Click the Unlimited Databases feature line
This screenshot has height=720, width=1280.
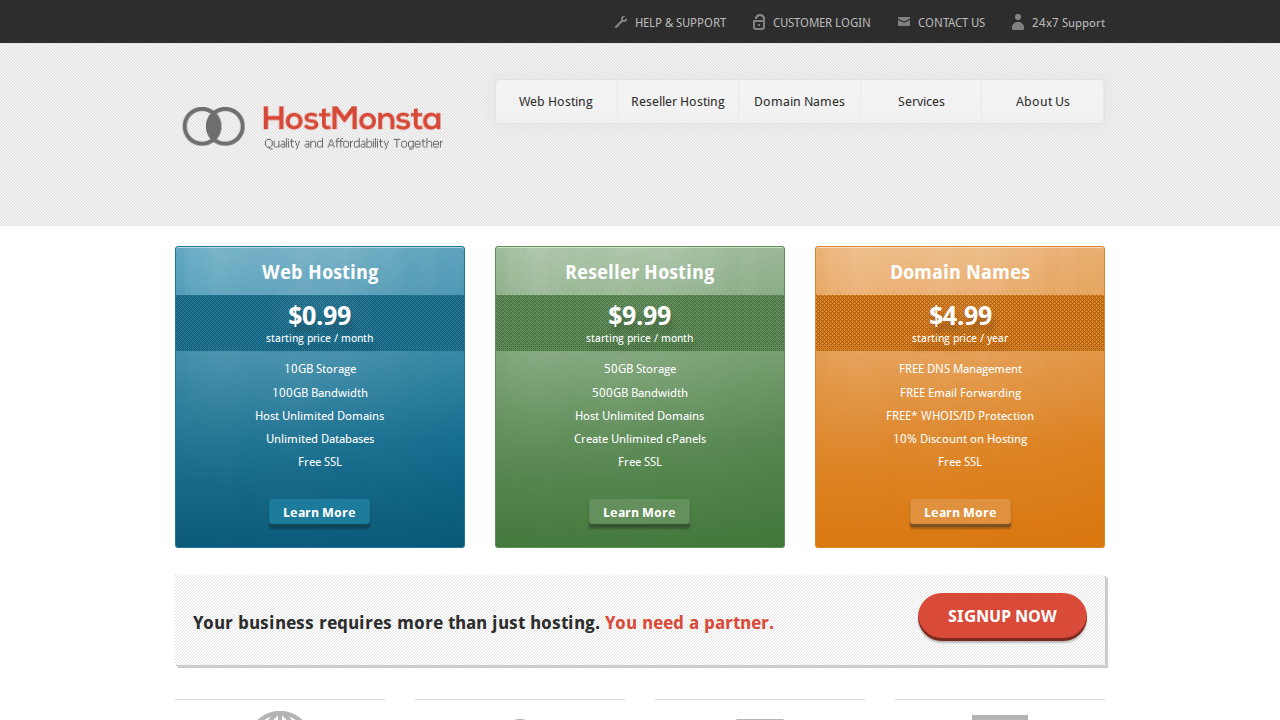(320, 439)
